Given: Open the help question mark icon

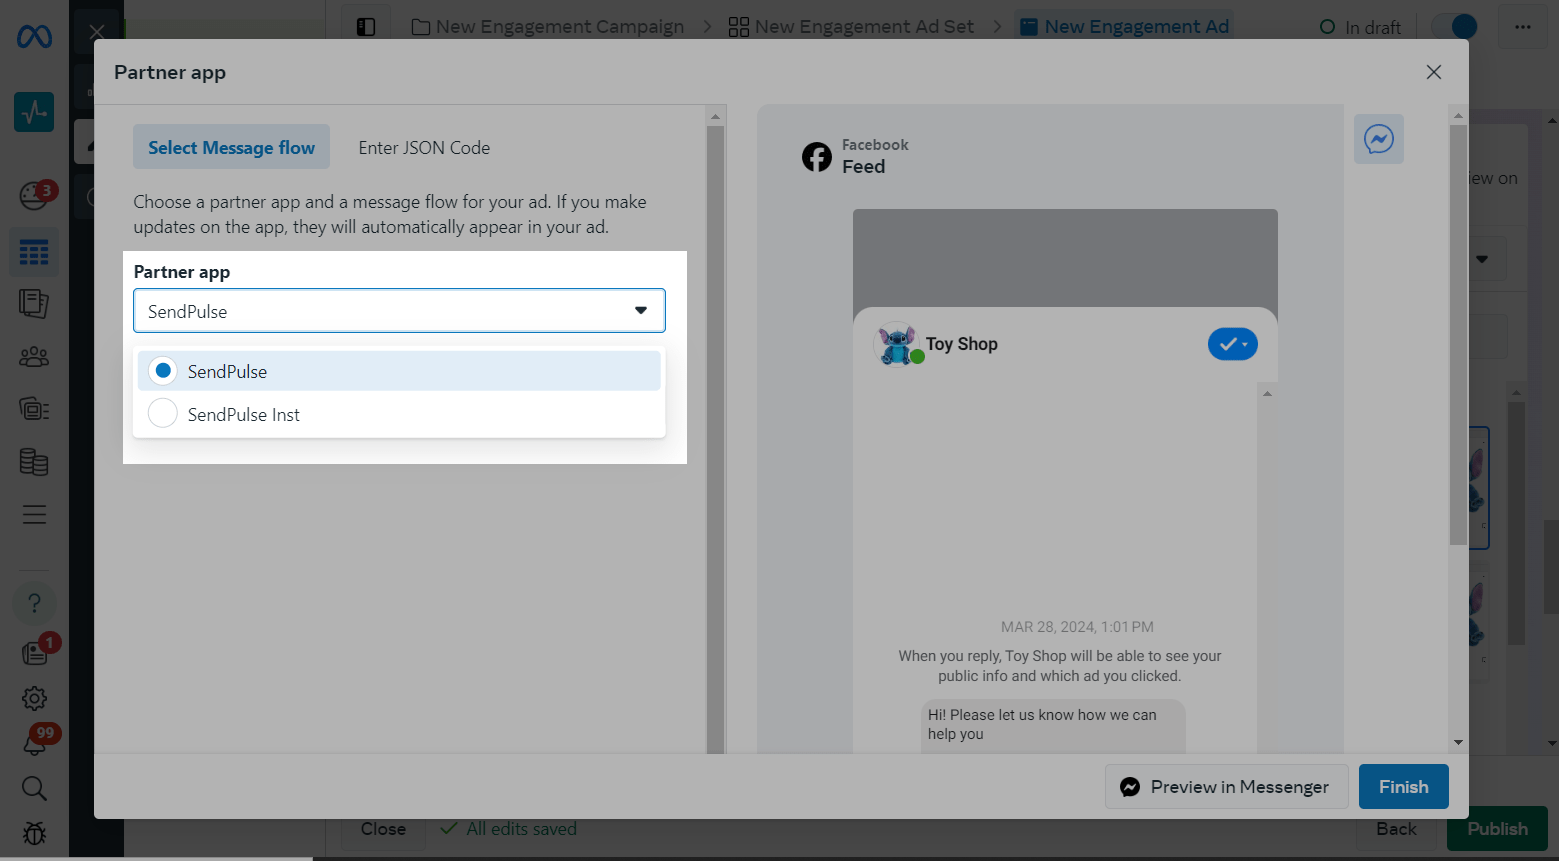Looking at the screenshot, I should [34, 603].
